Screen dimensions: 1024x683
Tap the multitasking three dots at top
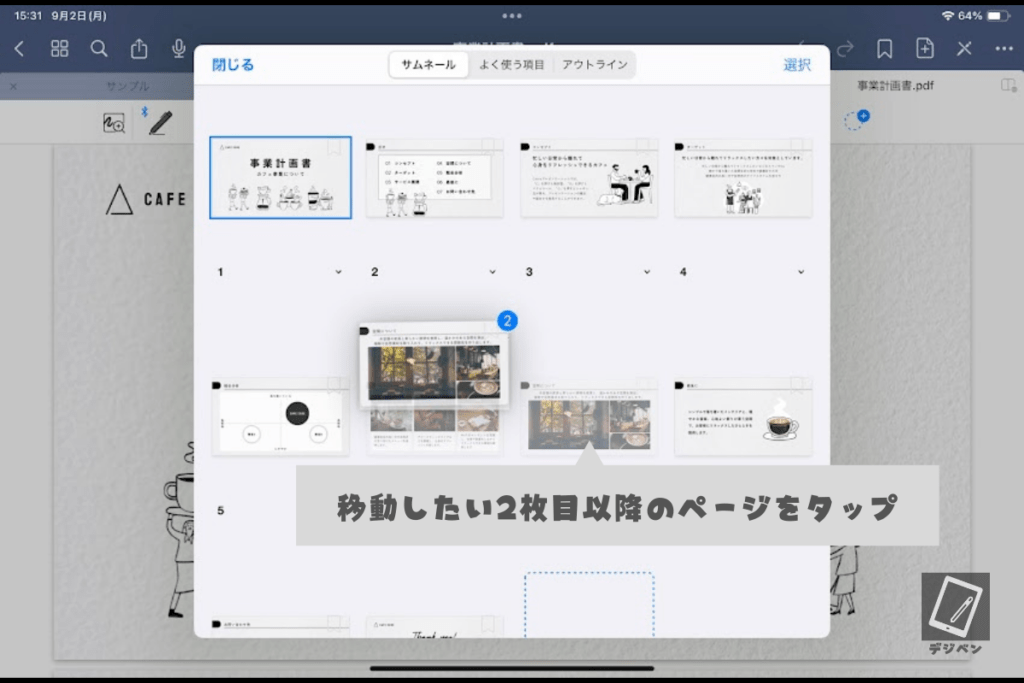click(512, 16)
